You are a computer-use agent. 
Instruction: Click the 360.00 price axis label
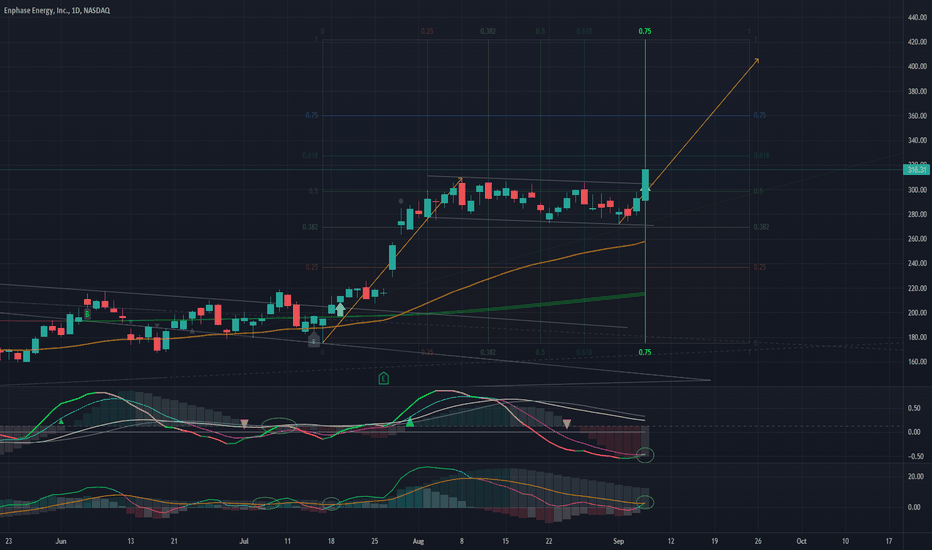pos(917,116)
